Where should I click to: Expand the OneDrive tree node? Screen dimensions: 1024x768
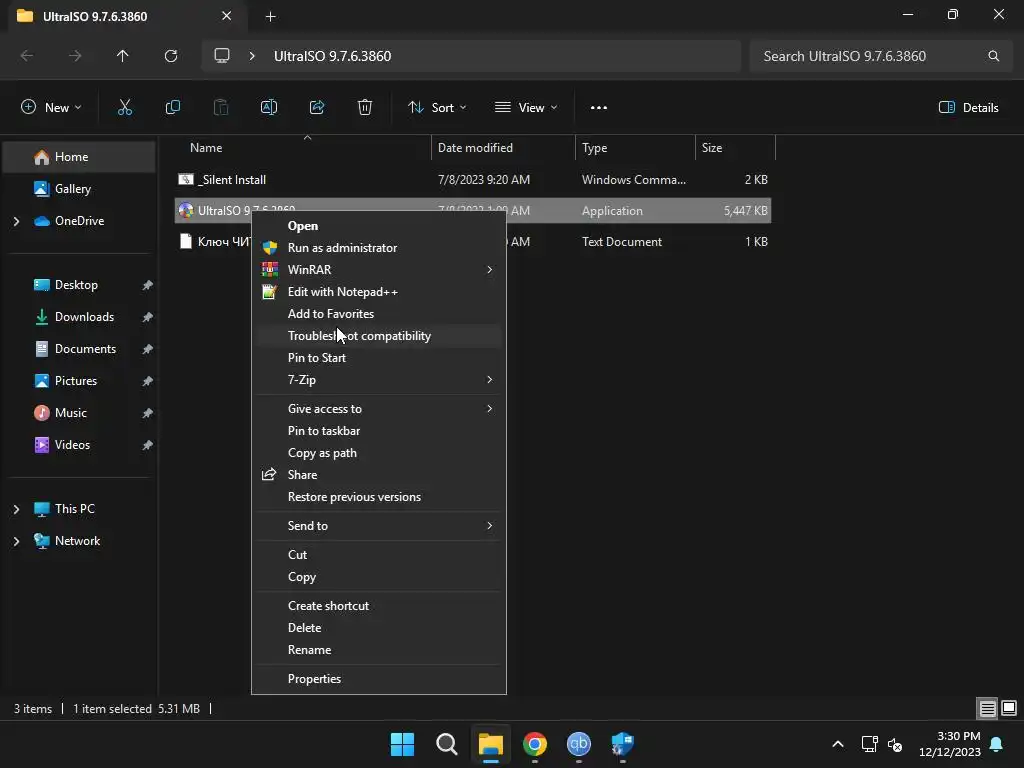(16, 221)
